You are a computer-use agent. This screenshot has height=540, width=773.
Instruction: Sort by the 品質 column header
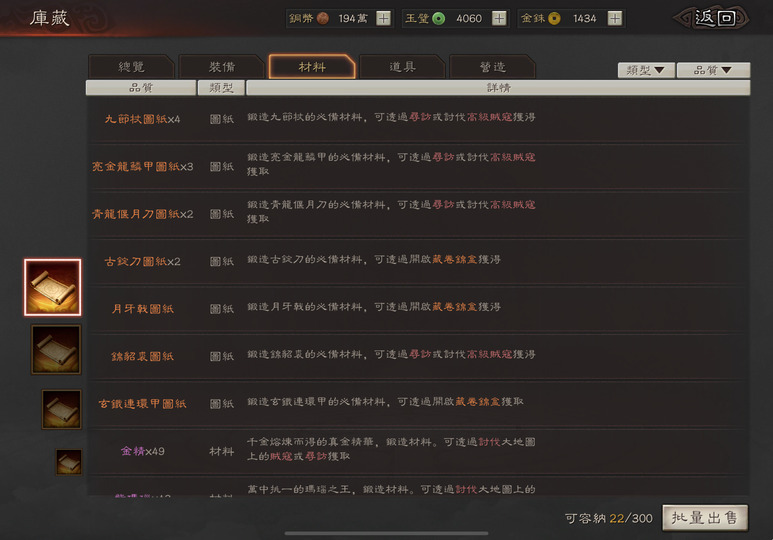141,88
